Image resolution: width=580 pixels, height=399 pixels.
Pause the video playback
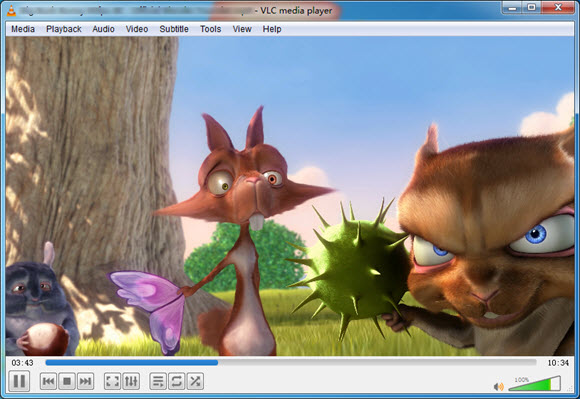tap(19, 381)
